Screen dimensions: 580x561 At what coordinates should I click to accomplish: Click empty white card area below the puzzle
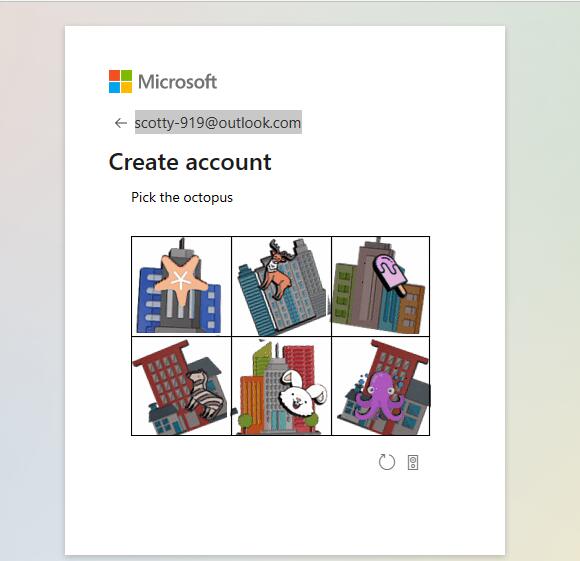click(x=285, y=514)
